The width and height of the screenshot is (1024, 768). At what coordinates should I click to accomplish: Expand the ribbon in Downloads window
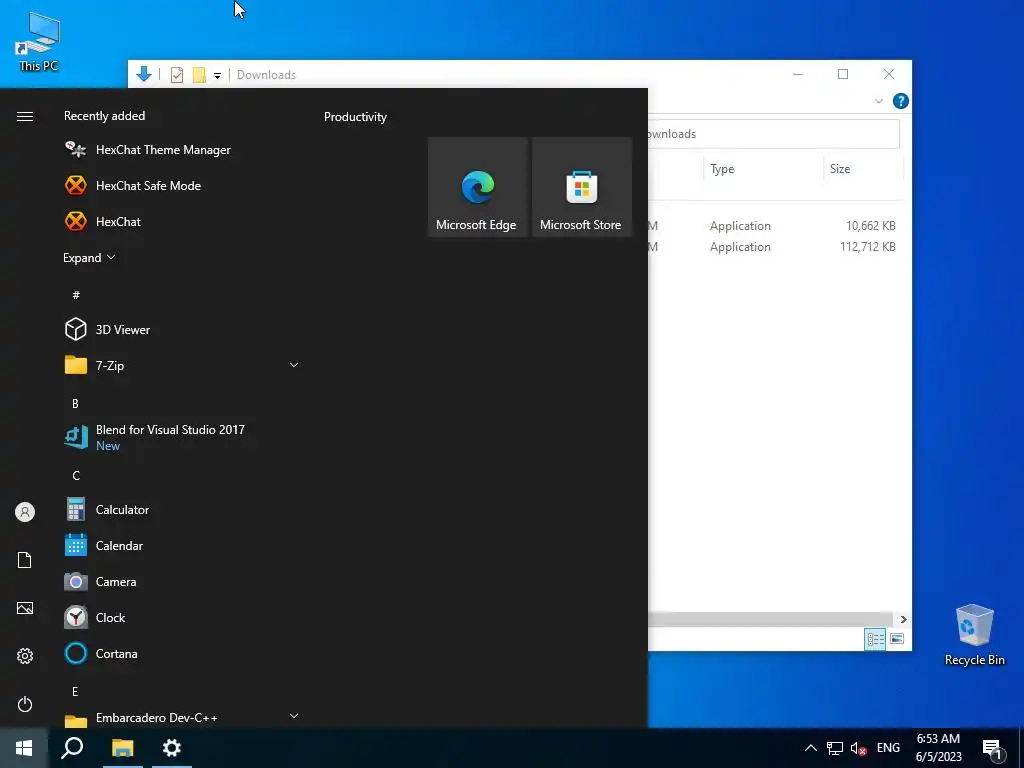click(878, 101)
